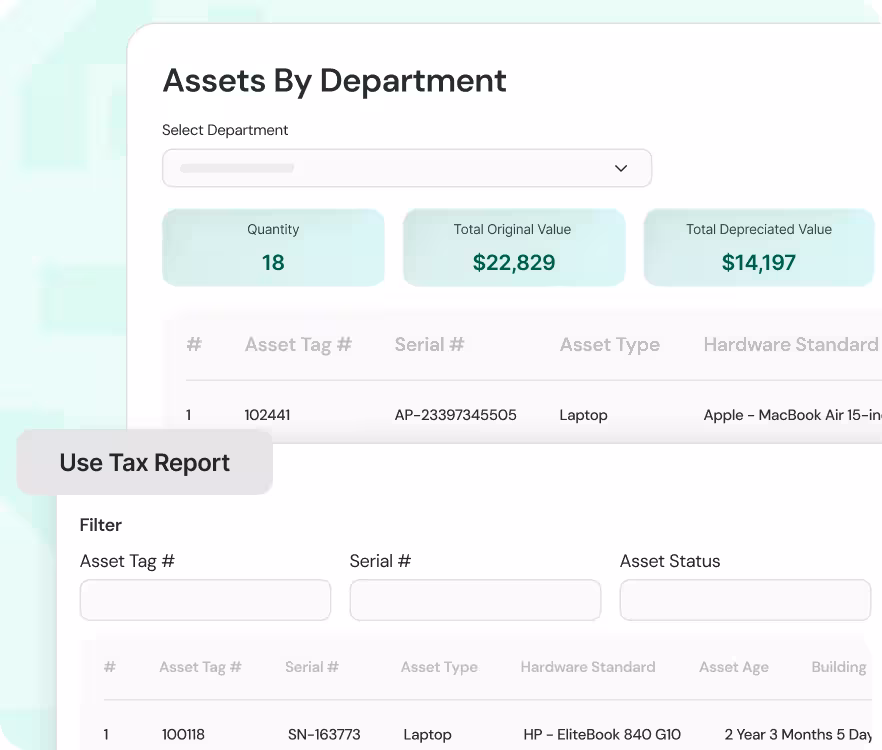Click the Assets By Department heading
Screen dimensions: 882x750
tap(334, 81)
